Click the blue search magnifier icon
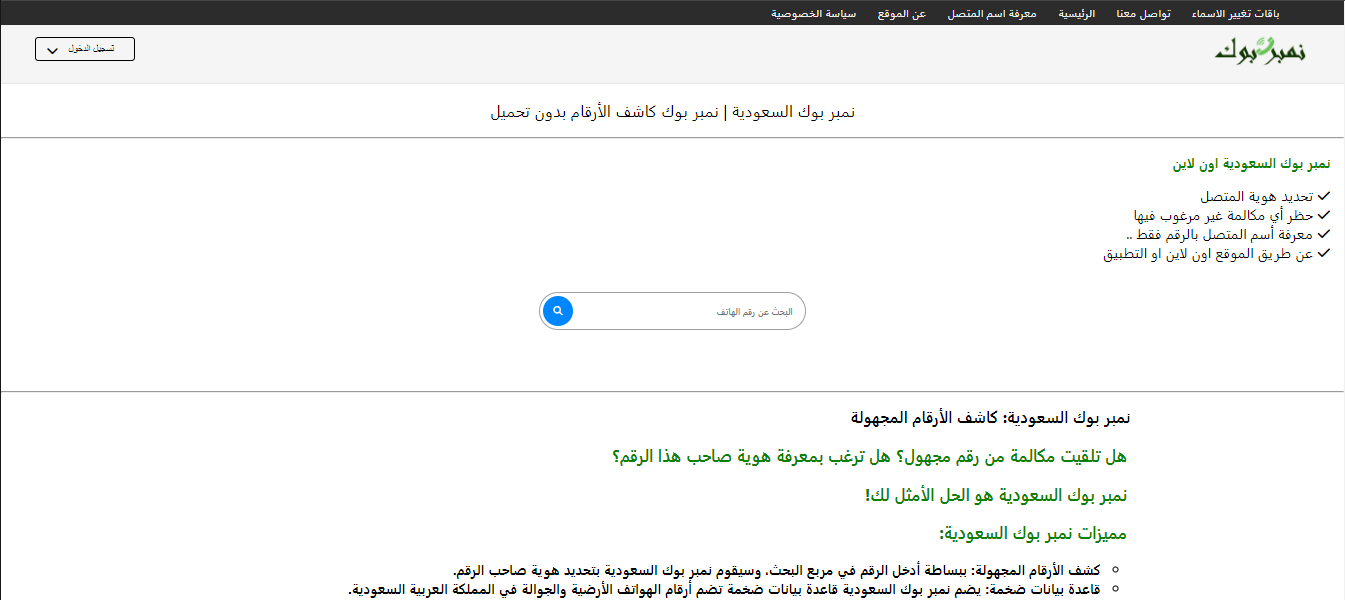Viewport: 1345px width, 600px height. [x=557, y=311]
